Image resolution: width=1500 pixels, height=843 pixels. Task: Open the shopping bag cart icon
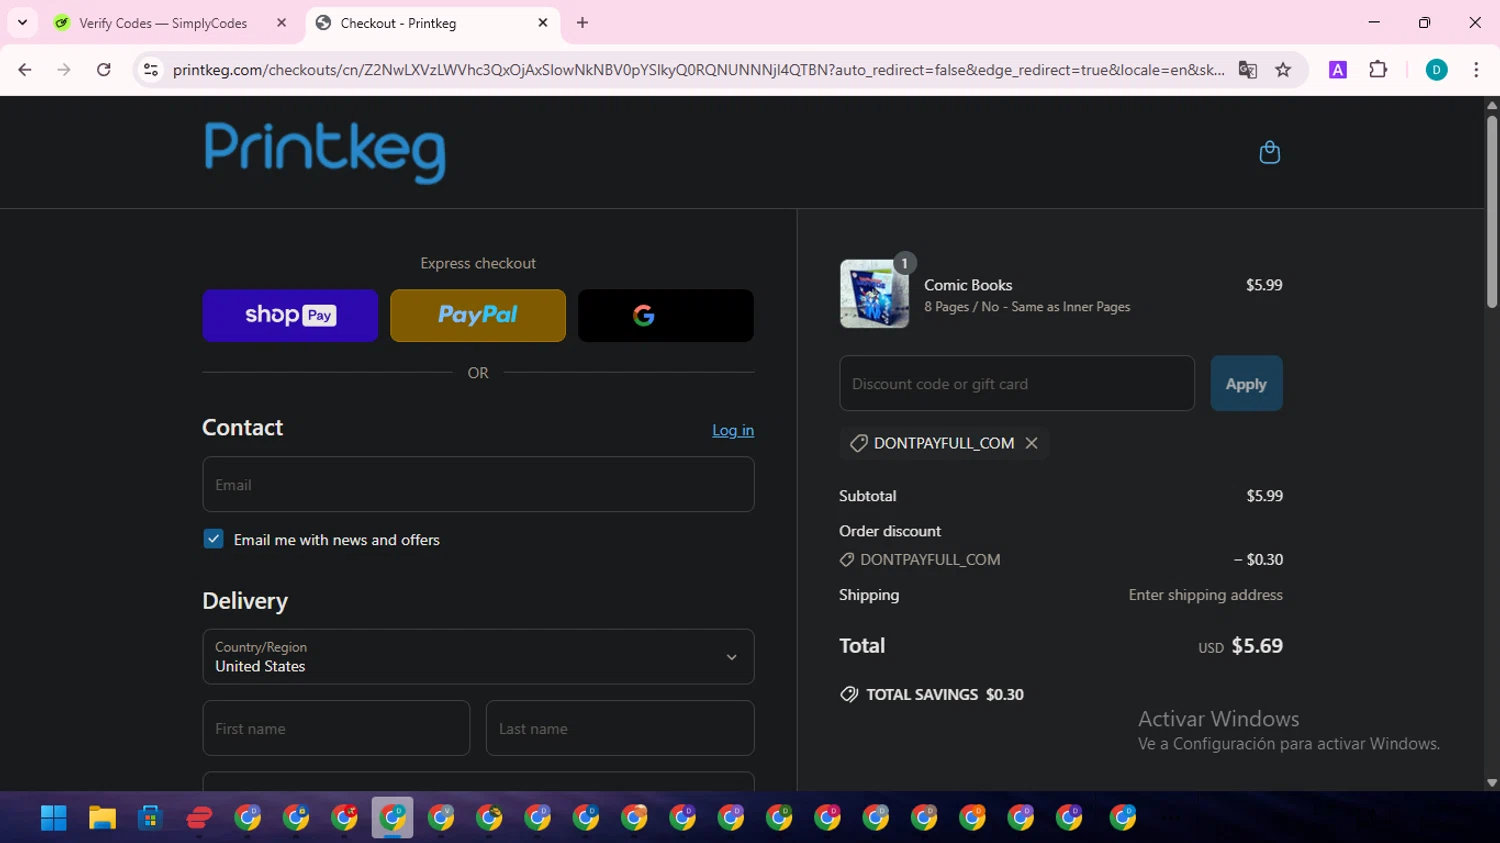(1269, 152)
